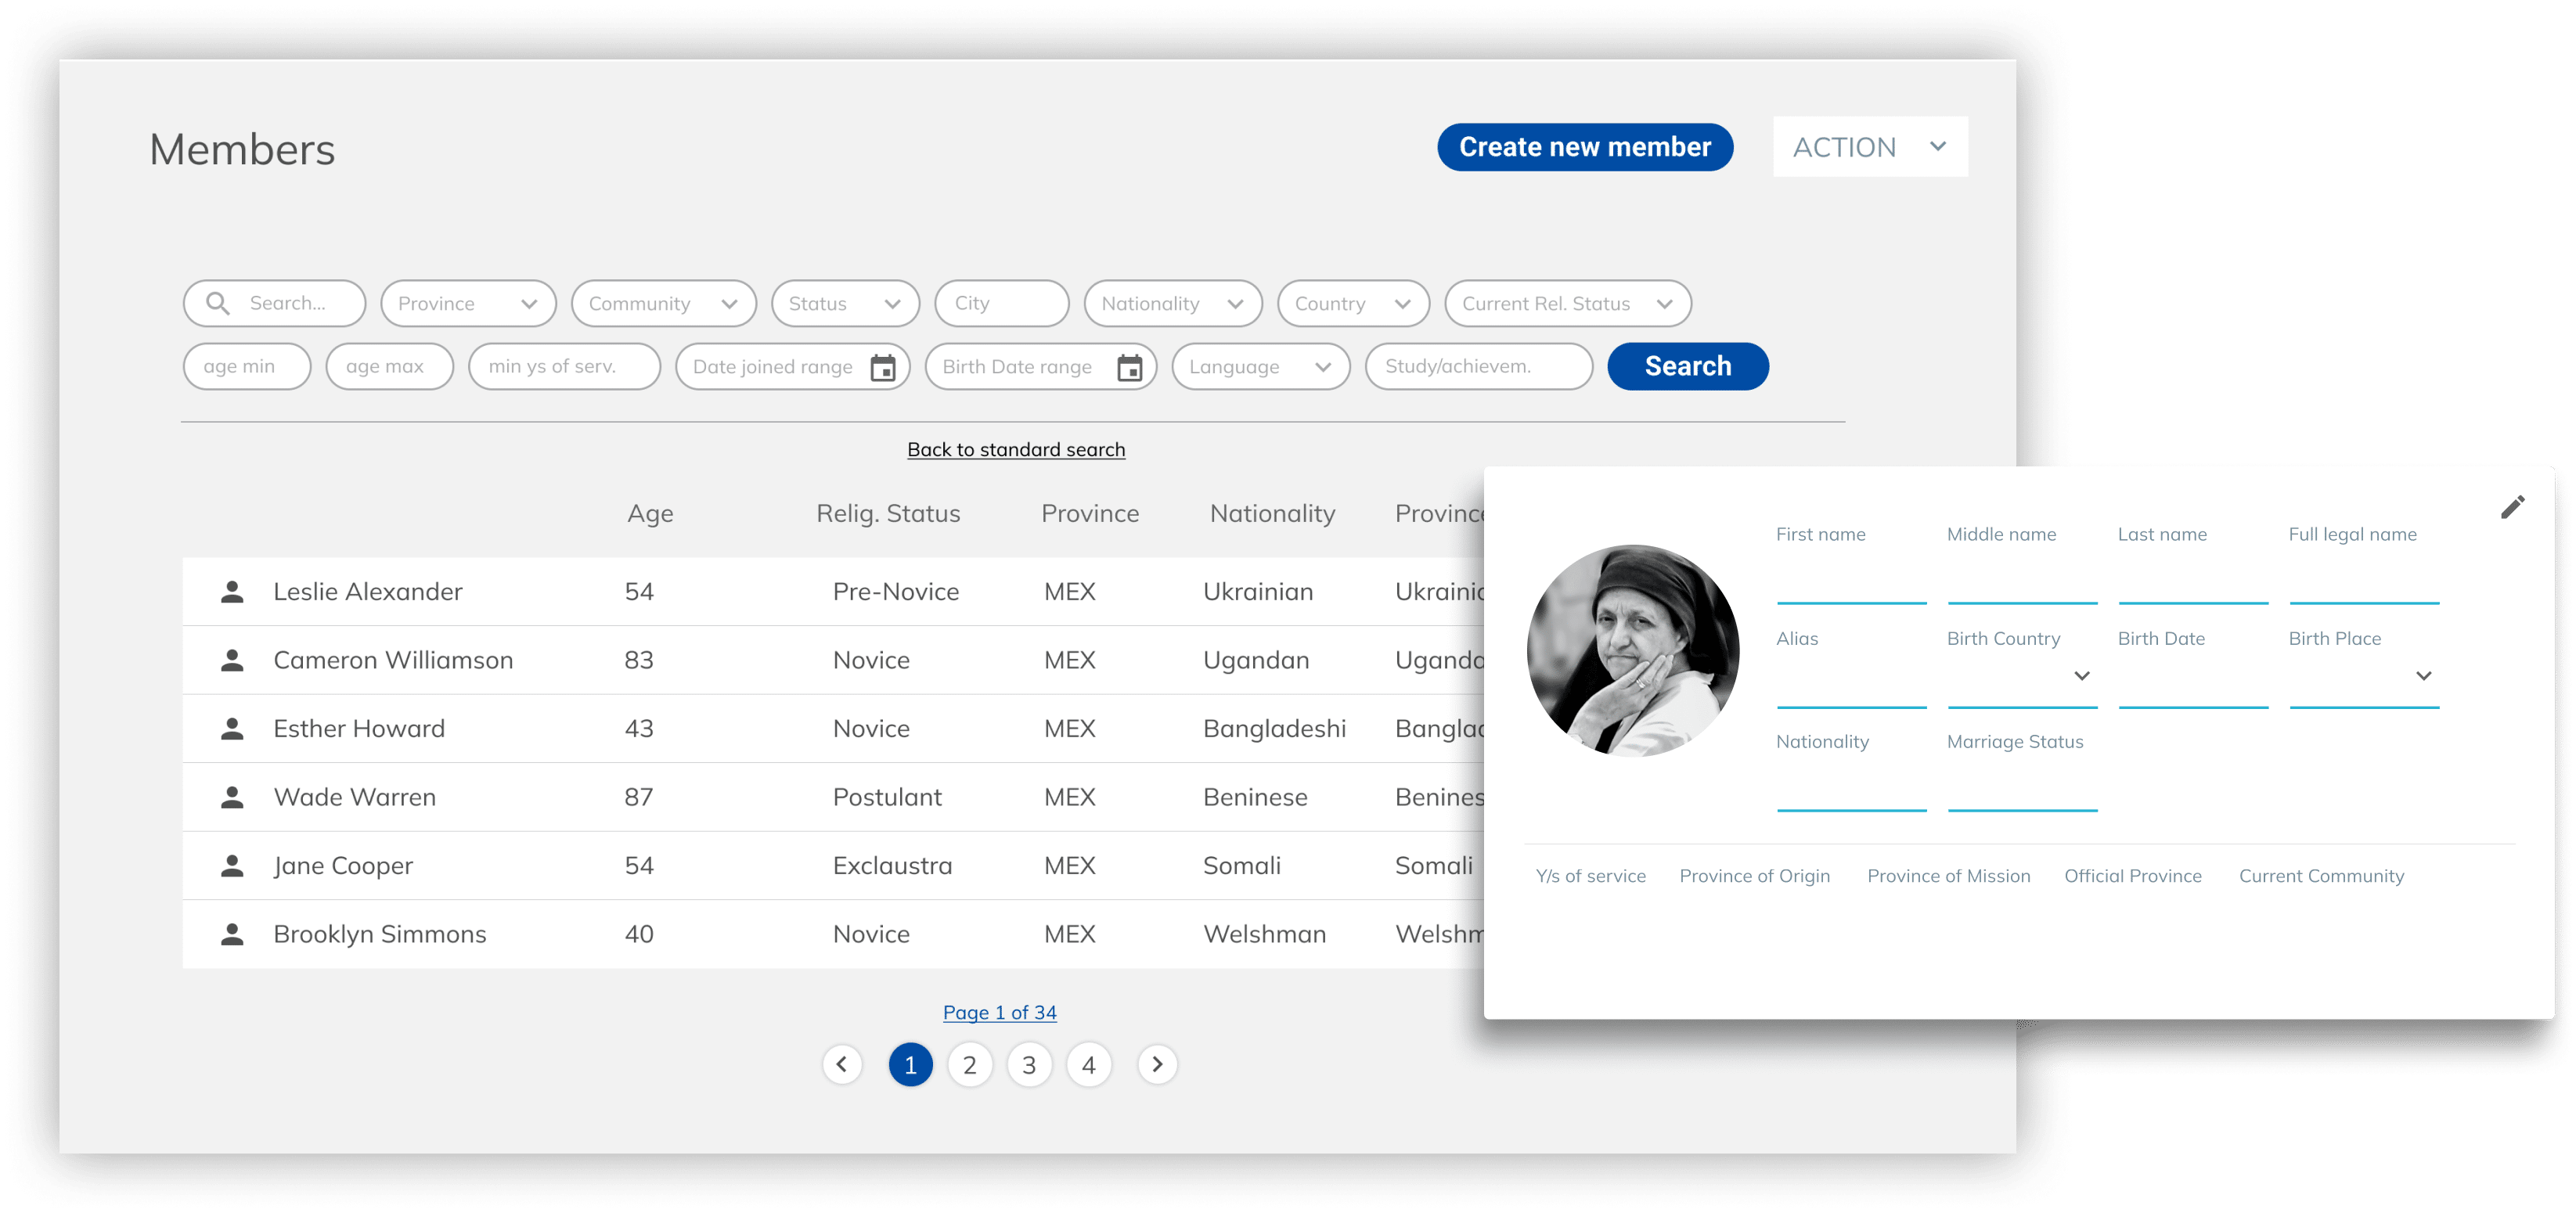The image size is (2576, 1213).
Task: Click the next page arrow
Action: pyautogui.click(x=1157, y=1064)
